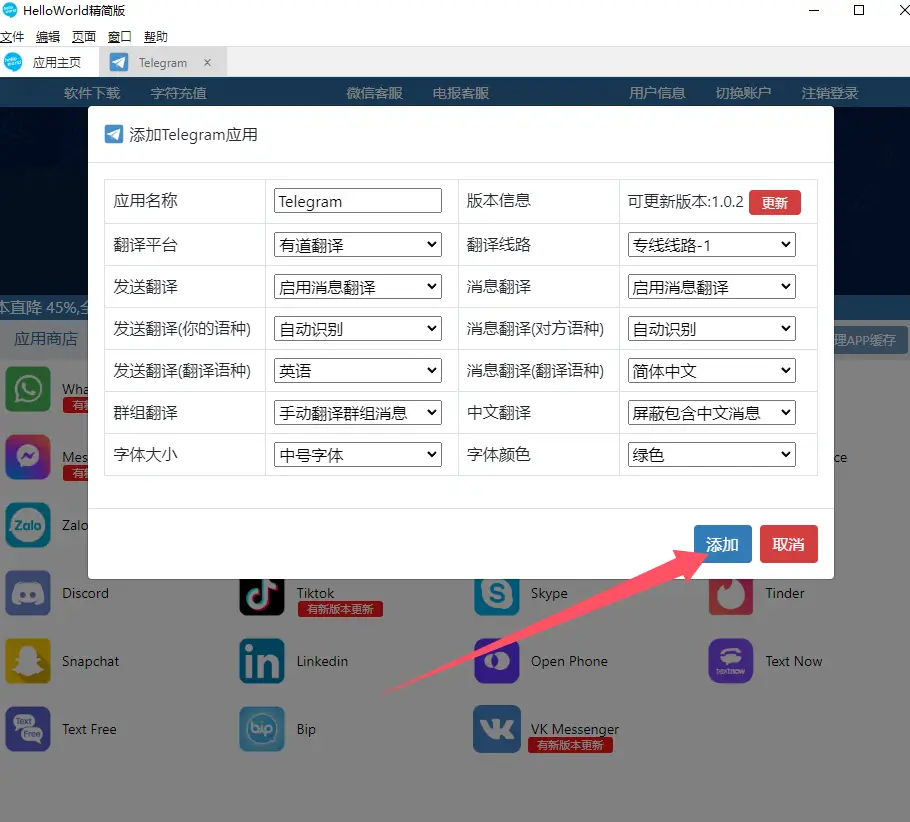Image resolution: width=910 pixels, height=822 pixels.
Task: Open 电报客服 in the navigation bar
Action: point(461,93)
